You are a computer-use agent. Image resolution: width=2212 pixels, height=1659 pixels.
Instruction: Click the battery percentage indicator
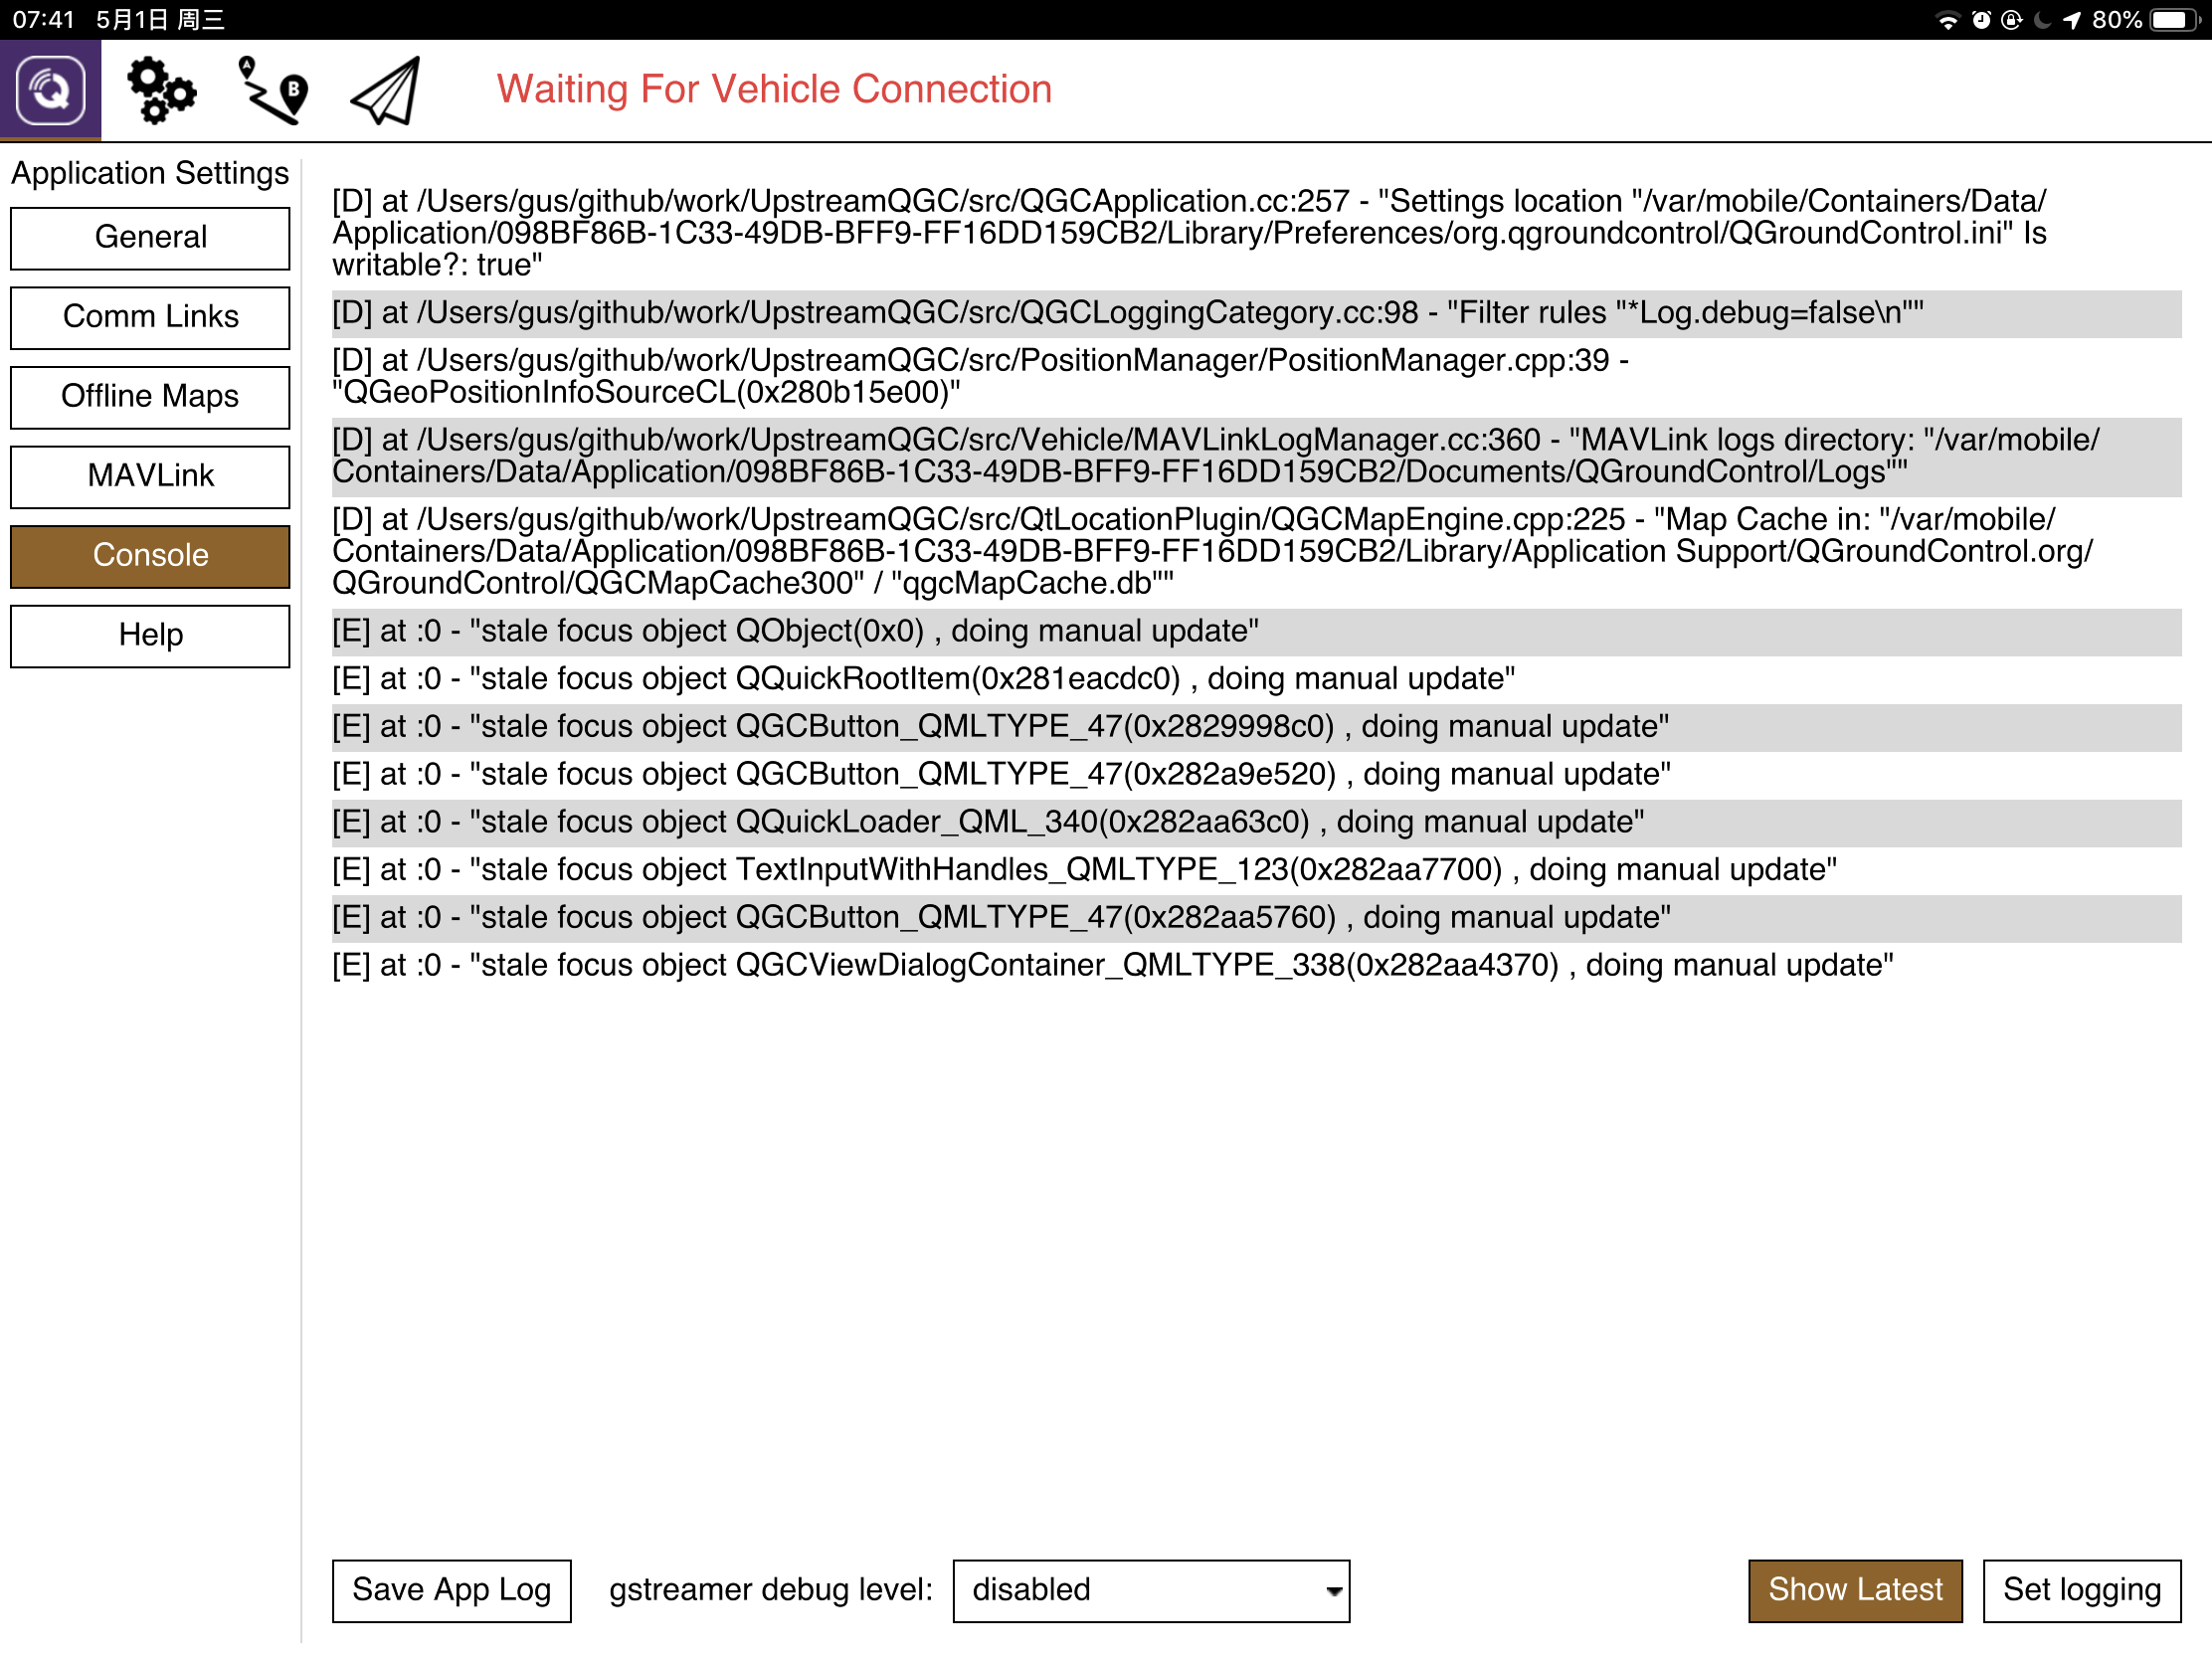2116,19
